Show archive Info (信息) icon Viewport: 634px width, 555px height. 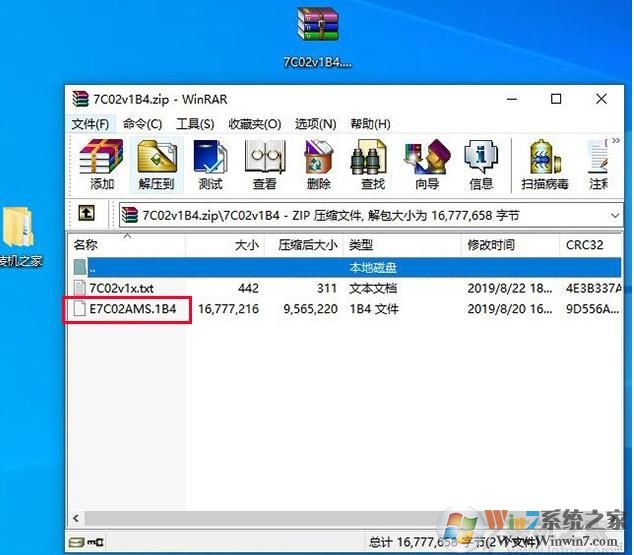[481, 164]
